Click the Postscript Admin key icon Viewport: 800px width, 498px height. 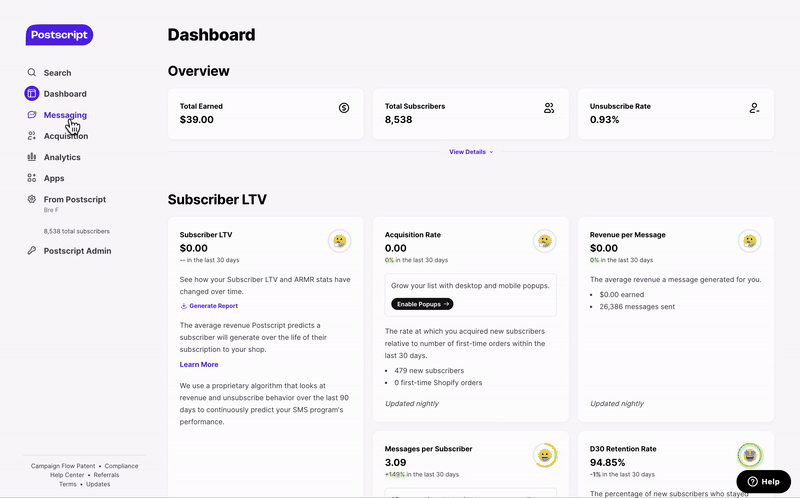pos(32,251)
